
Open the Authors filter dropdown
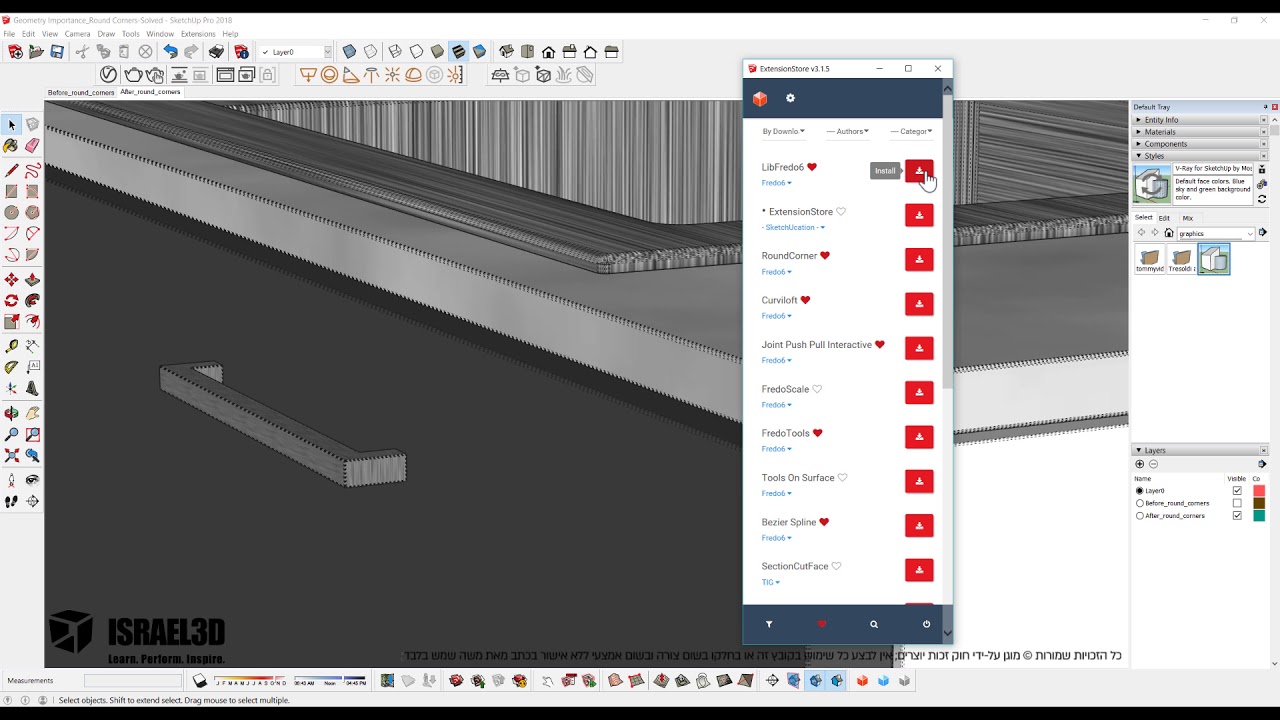pyautogui.click(x=848, y=131)
